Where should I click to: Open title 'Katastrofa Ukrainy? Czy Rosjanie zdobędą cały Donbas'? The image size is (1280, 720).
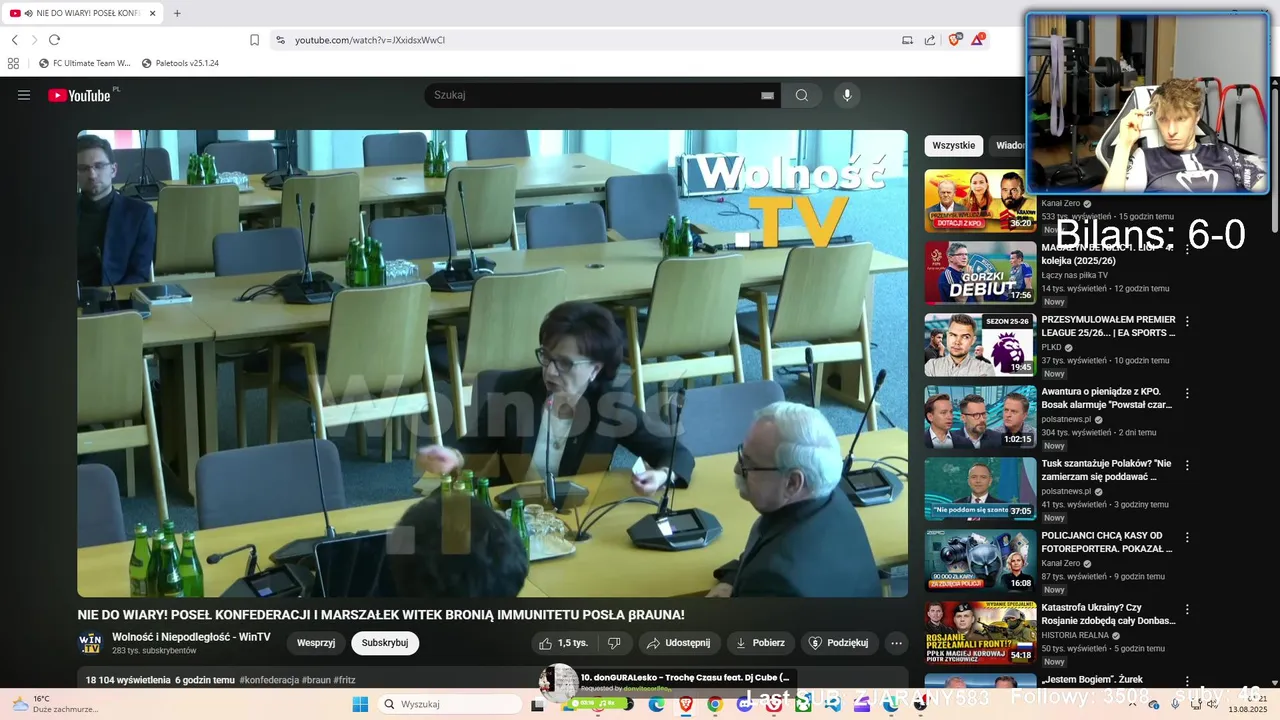pos(1108,614)
